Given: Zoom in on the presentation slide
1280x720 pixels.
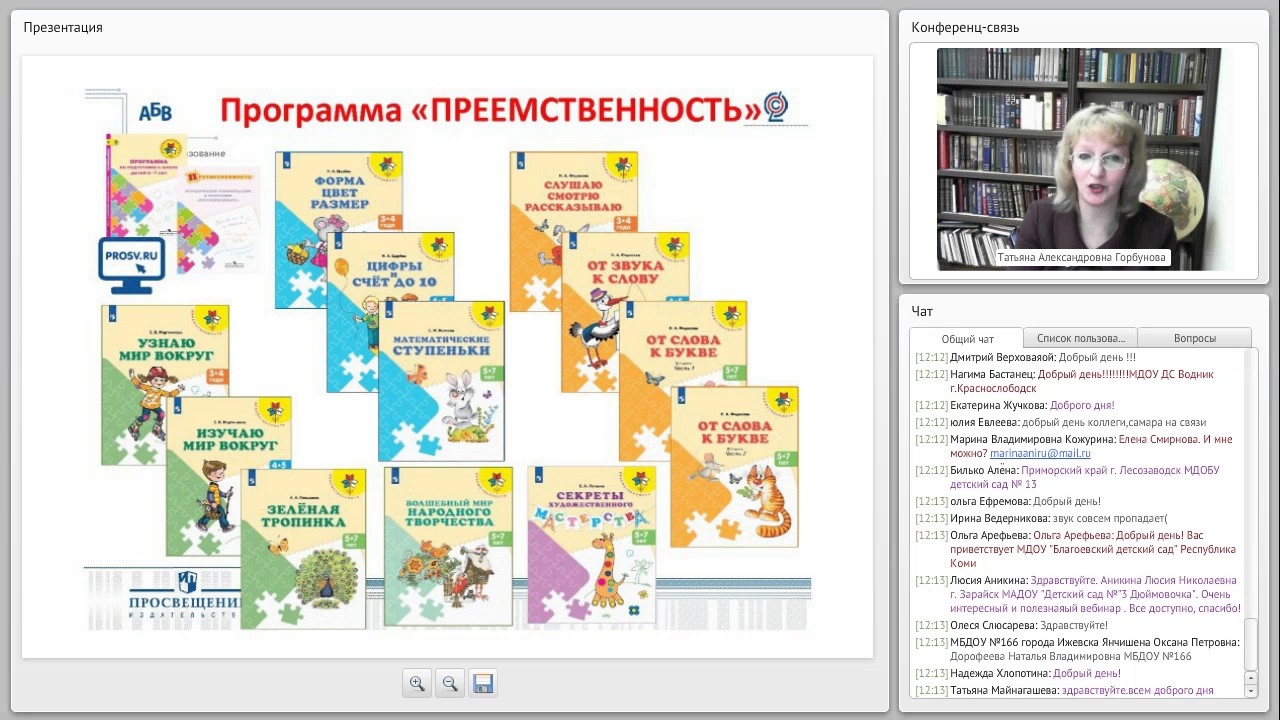Looking at the screenshot, I should pos(417,683).
